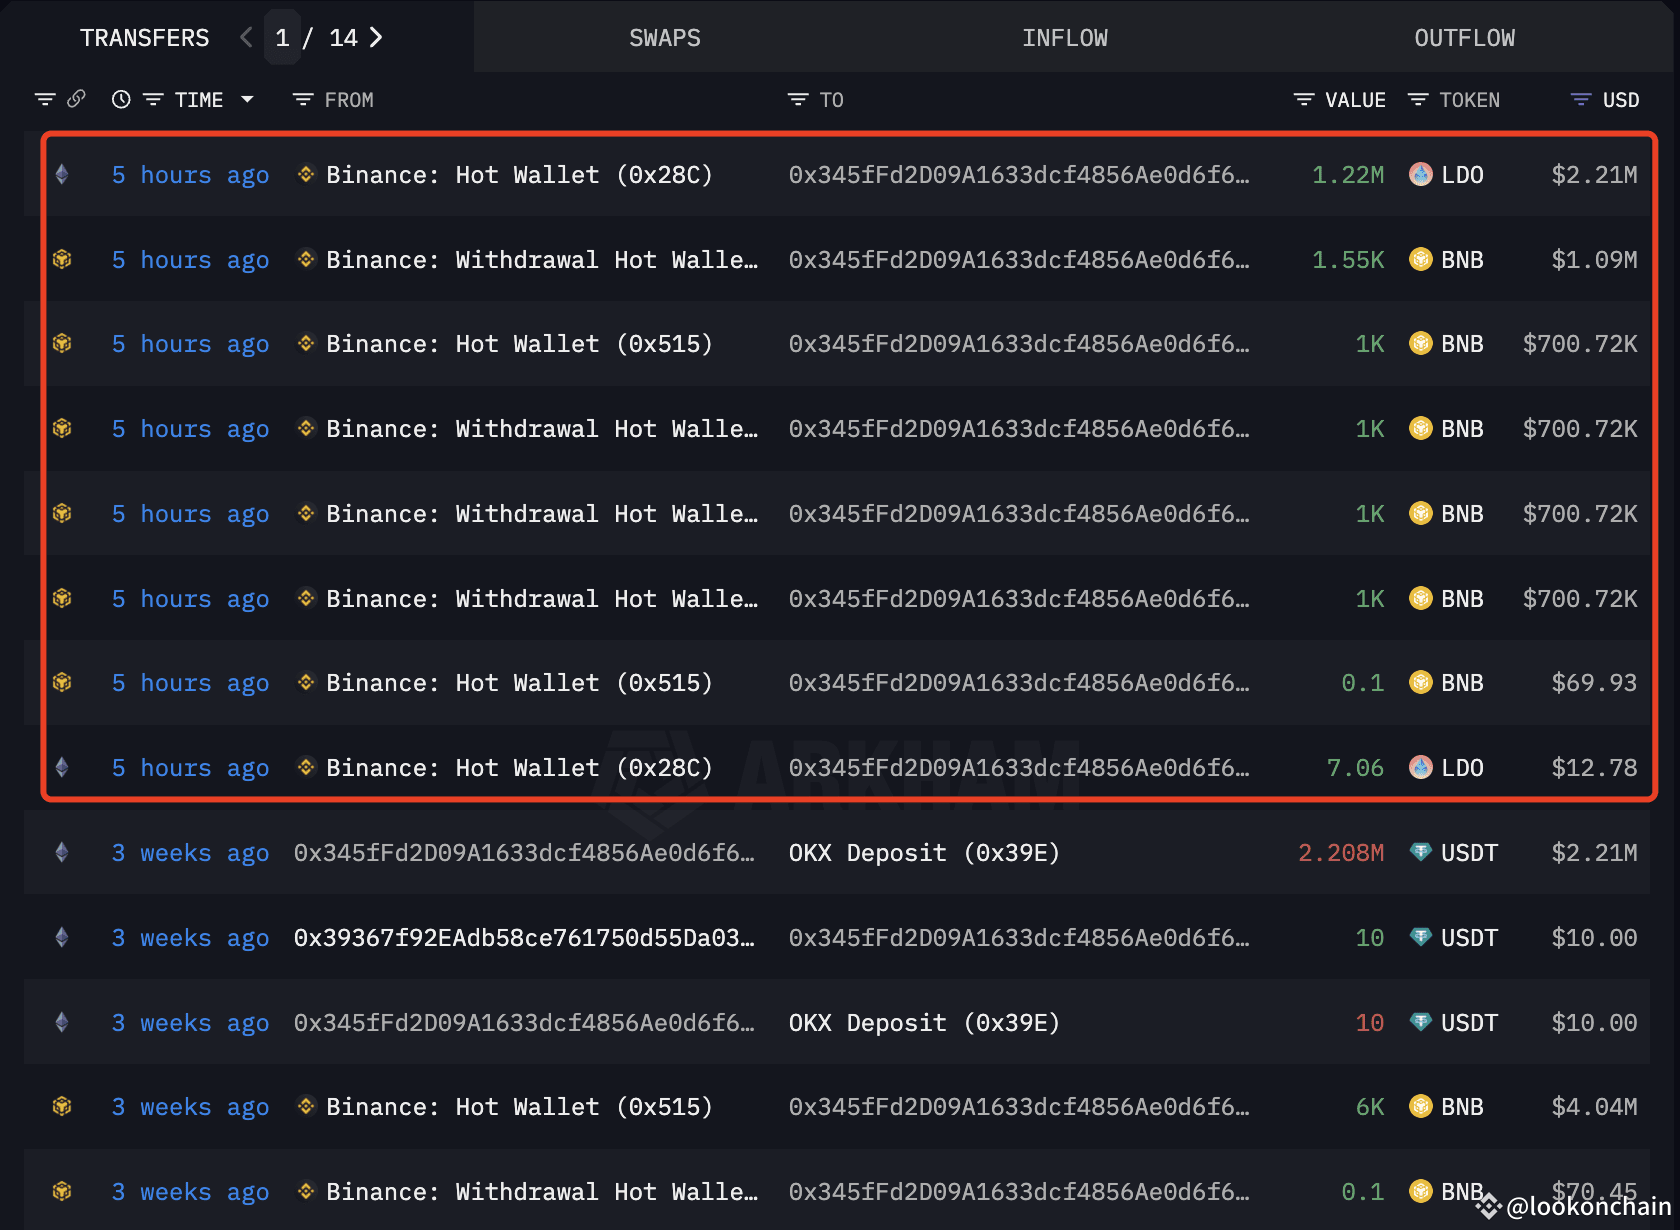Open the USD column filter icon

(1581, 99)
